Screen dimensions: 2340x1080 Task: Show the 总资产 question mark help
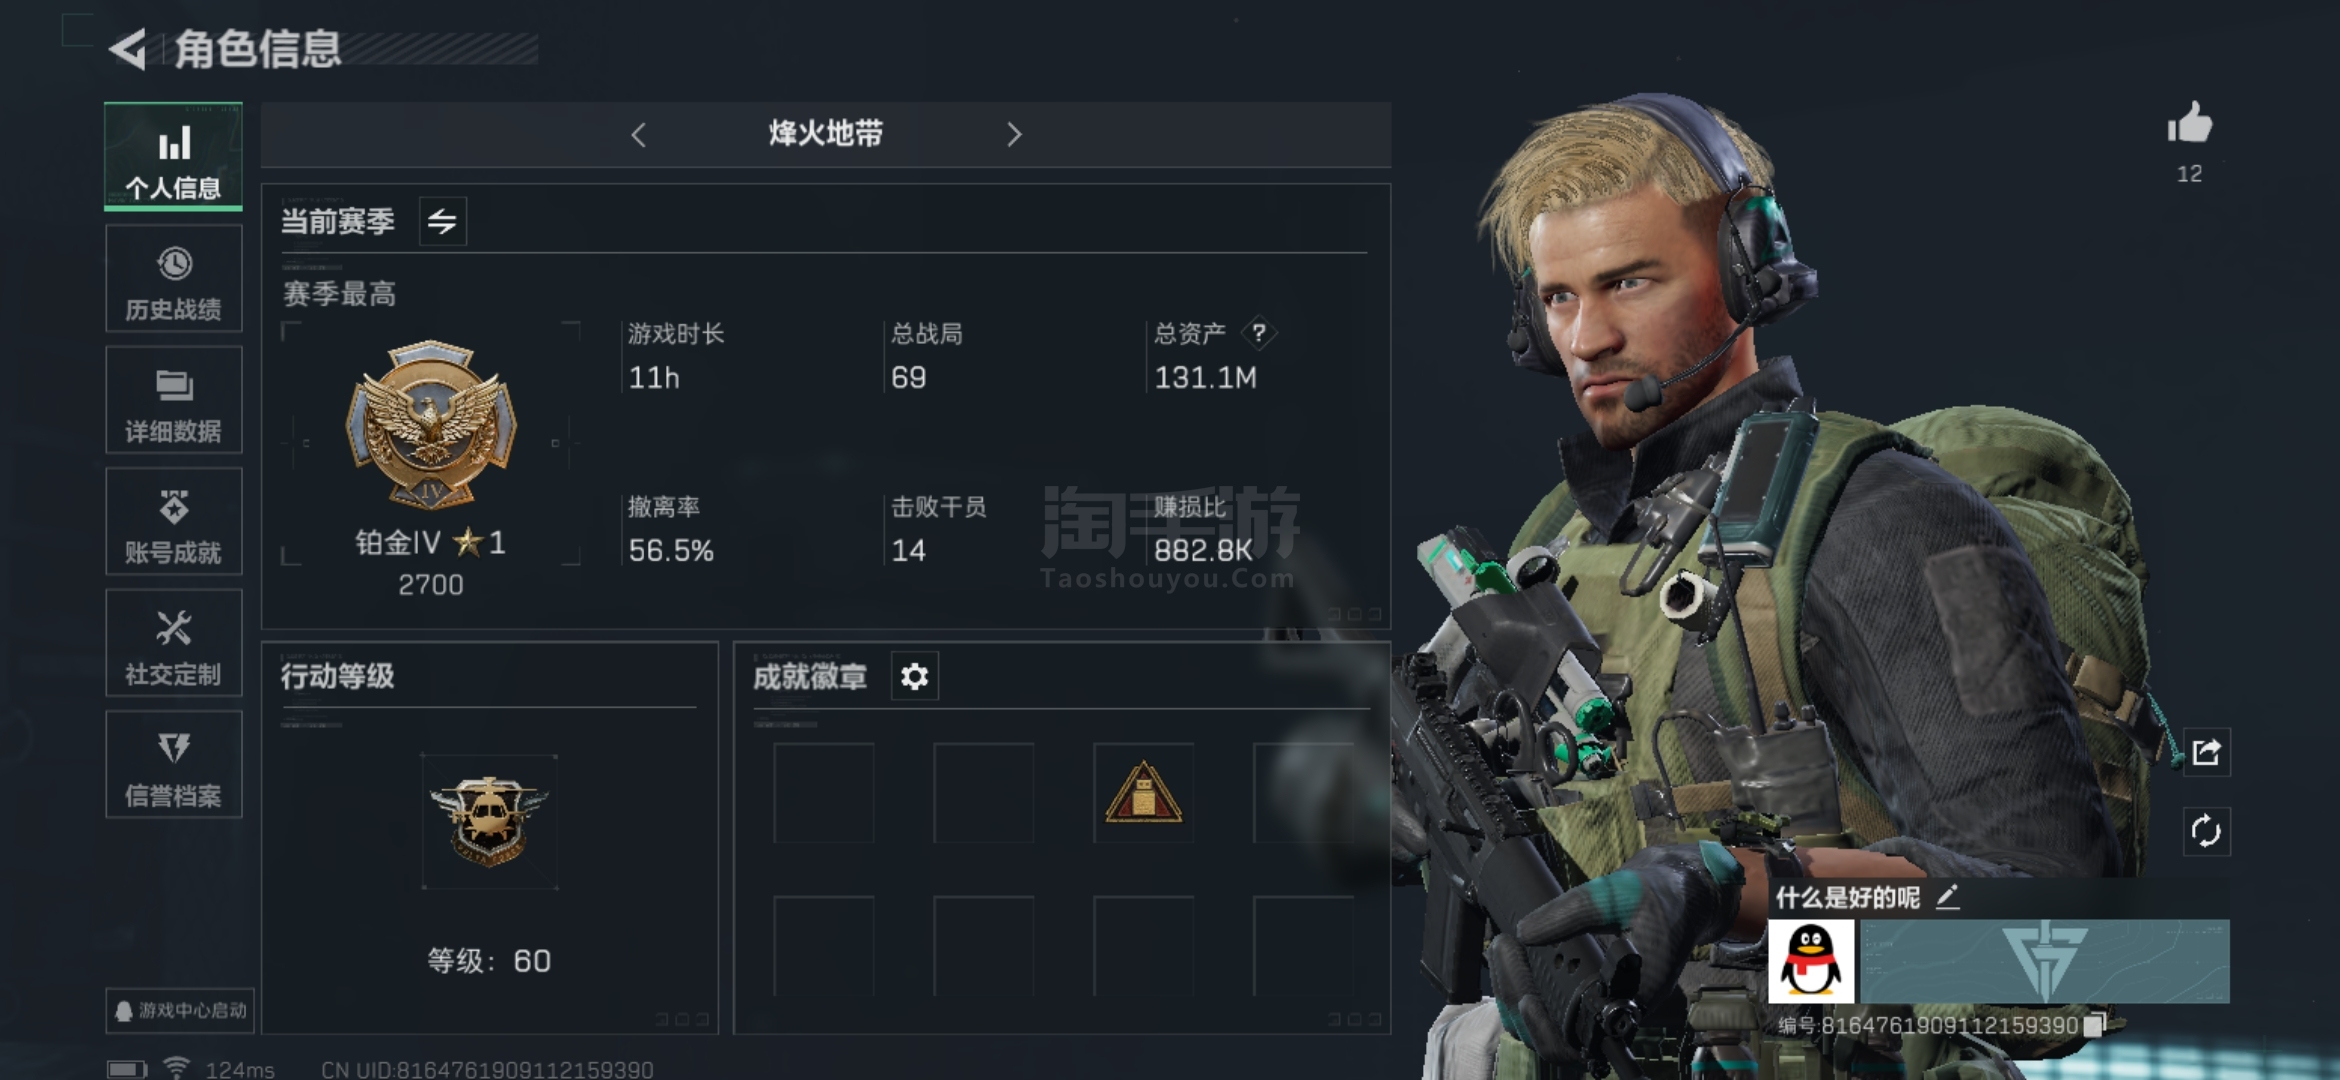tap(1259, 333)
